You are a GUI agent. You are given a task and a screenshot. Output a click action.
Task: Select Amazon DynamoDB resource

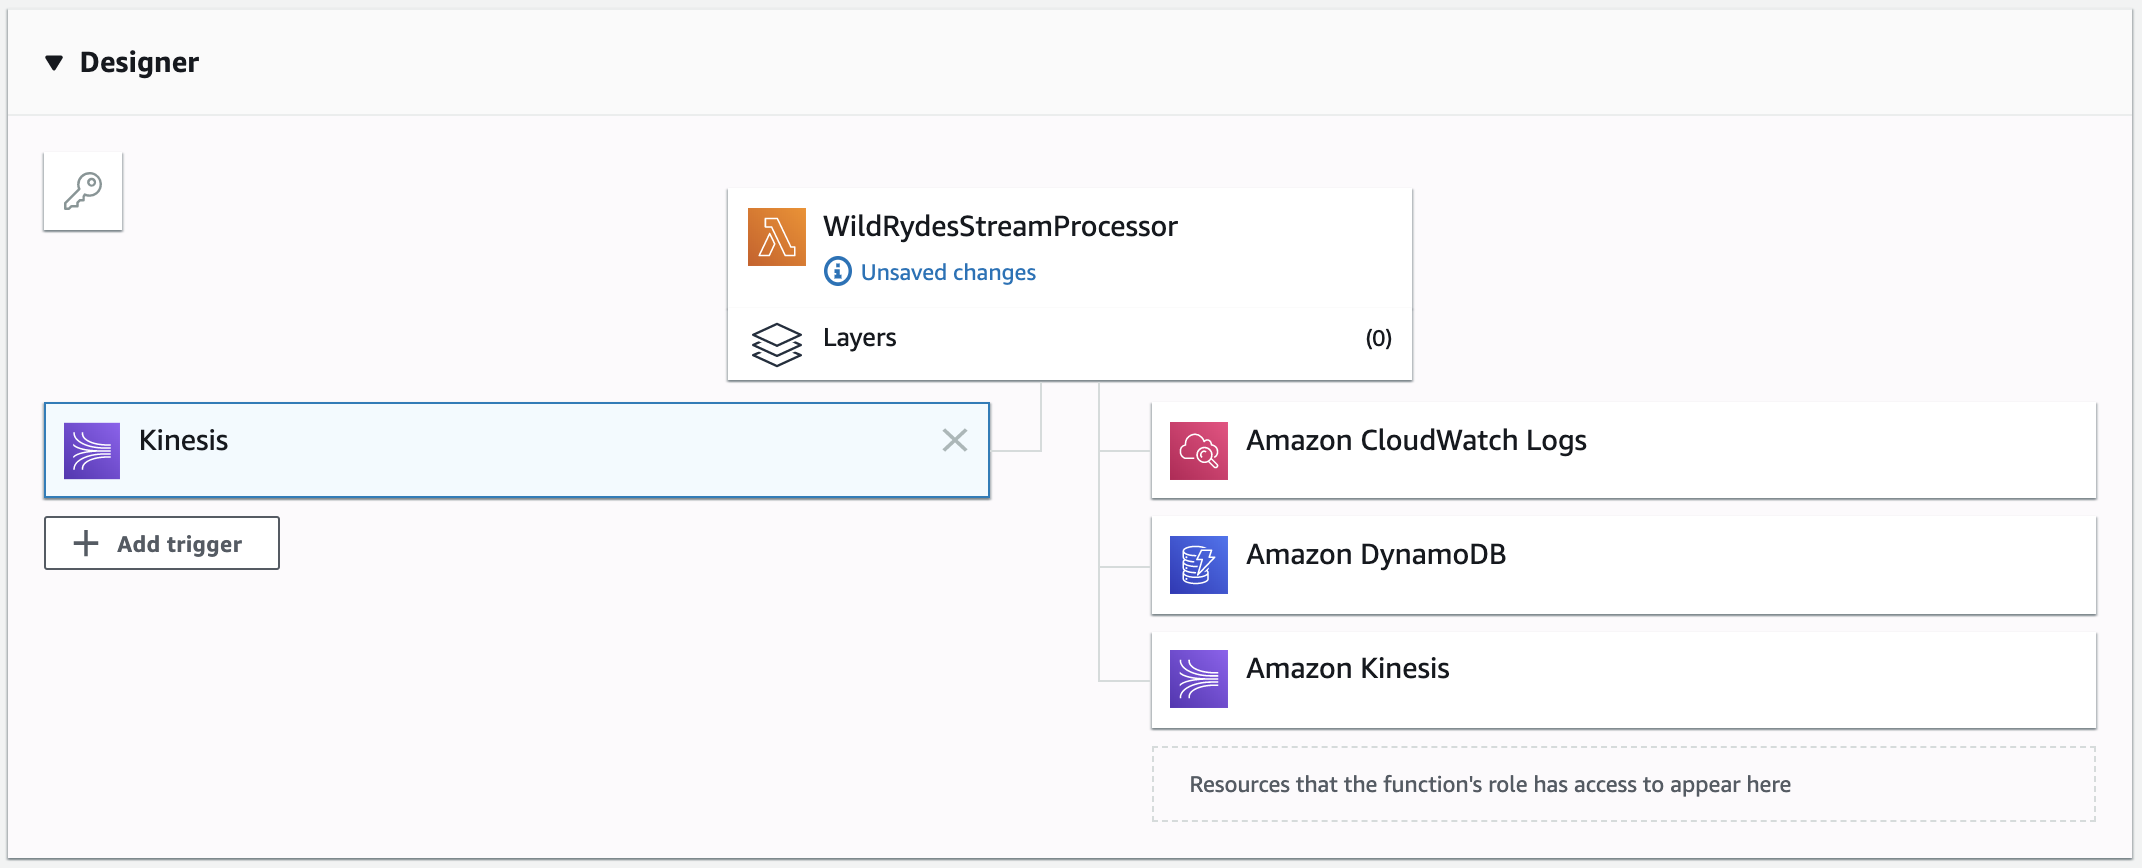(1624, 565)
